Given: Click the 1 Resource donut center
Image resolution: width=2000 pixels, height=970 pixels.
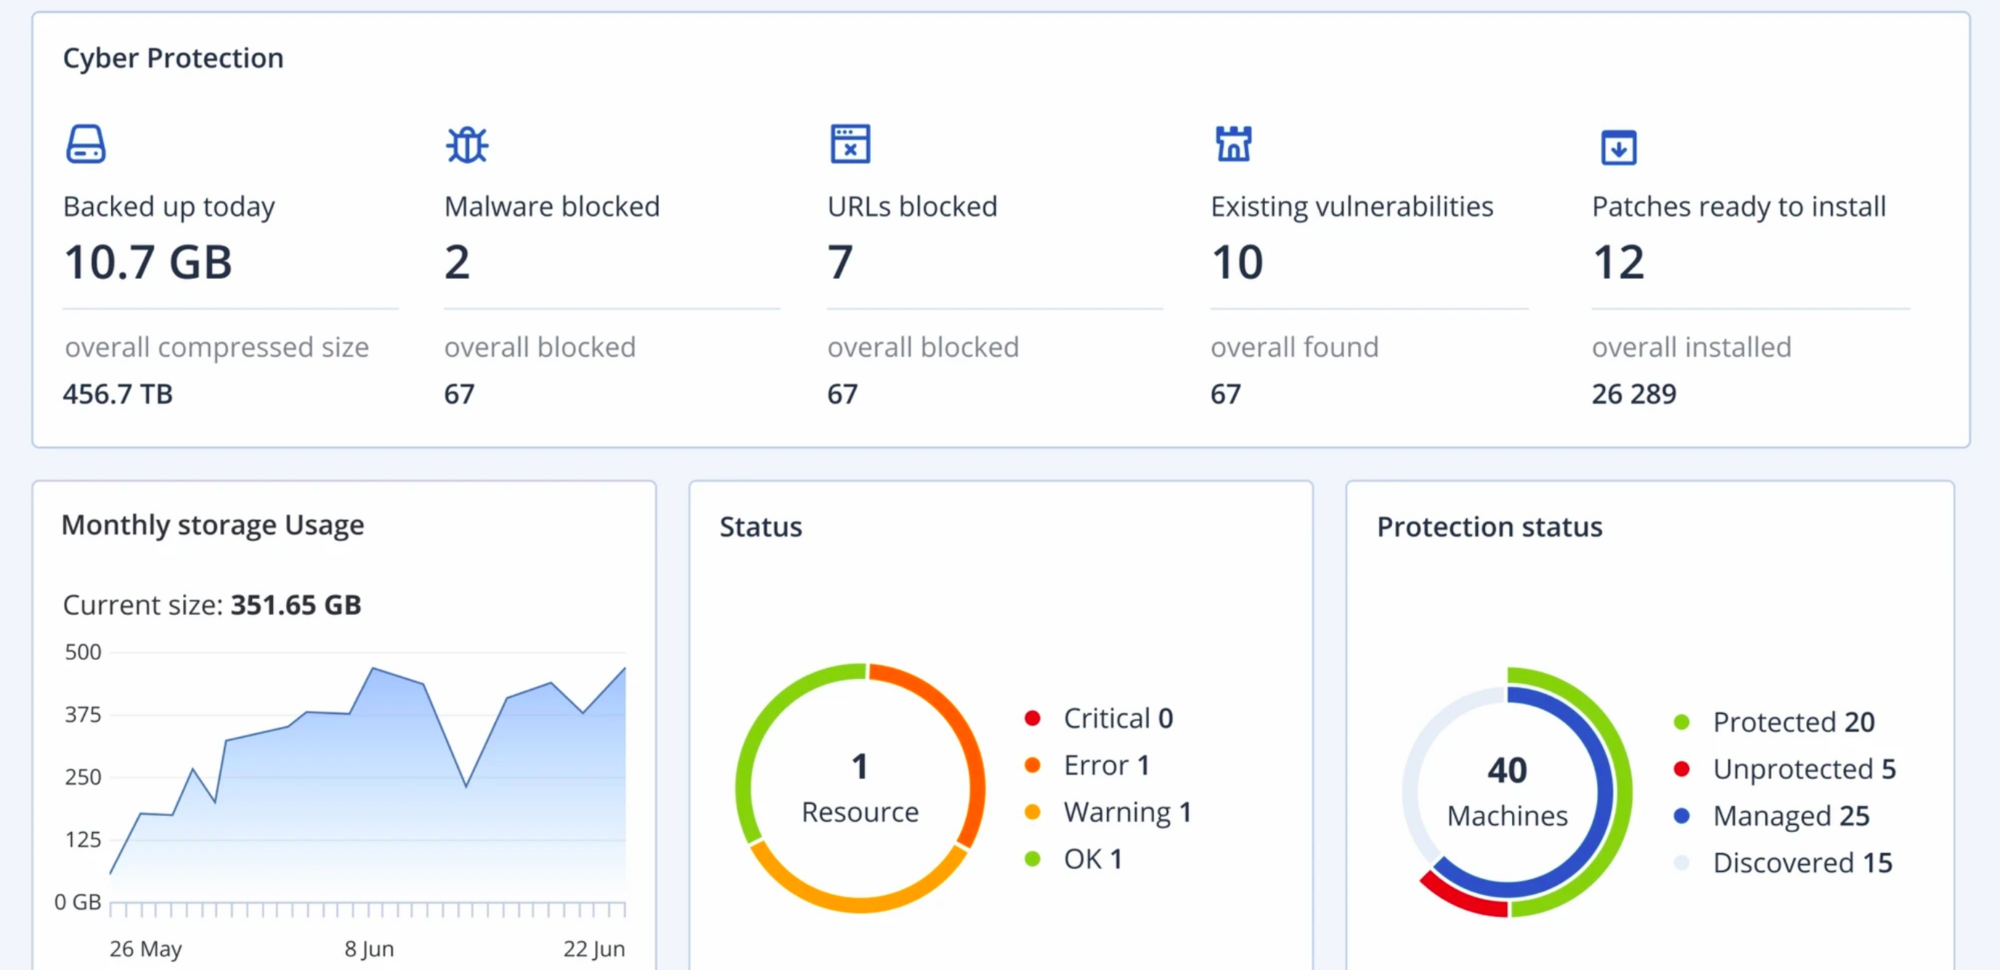Looking at the screenshot, I should (860, 789).
